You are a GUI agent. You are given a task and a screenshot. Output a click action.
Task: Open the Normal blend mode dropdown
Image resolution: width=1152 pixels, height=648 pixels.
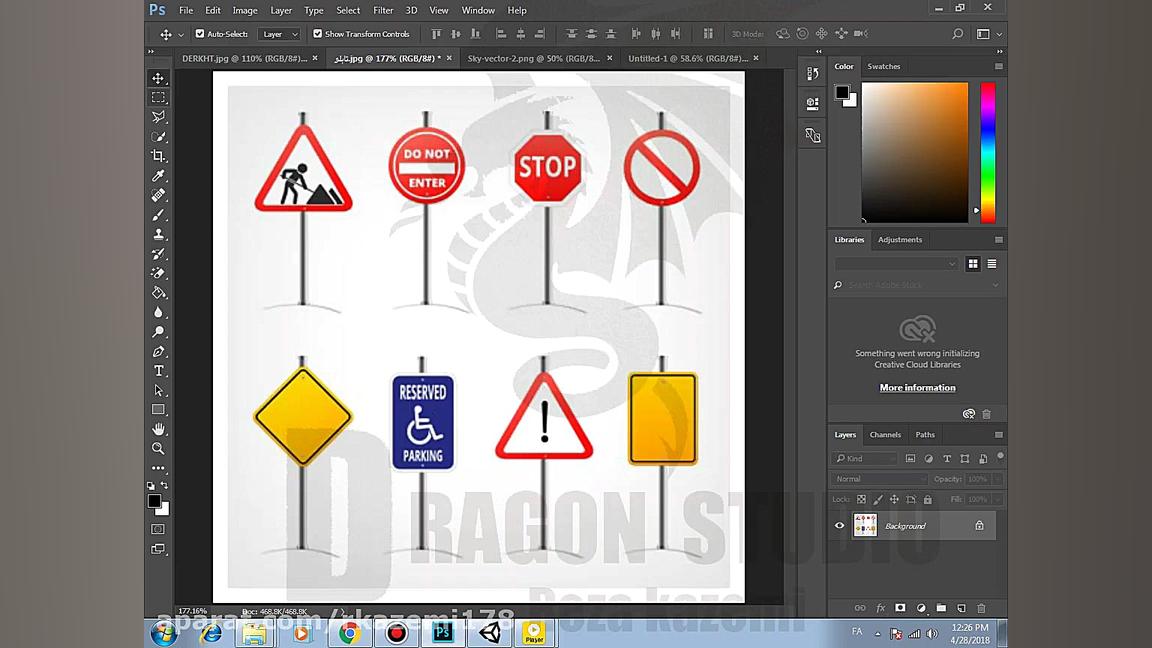[x=879, y=479]
